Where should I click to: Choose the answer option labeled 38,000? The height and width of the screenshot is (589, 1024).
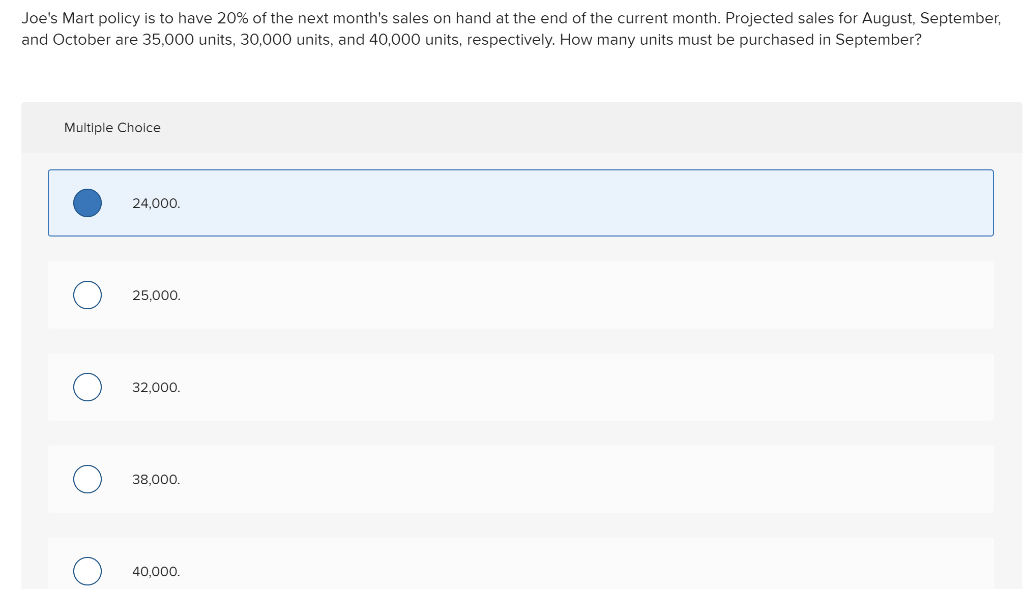pyautogui.click(x=156, y=479)
